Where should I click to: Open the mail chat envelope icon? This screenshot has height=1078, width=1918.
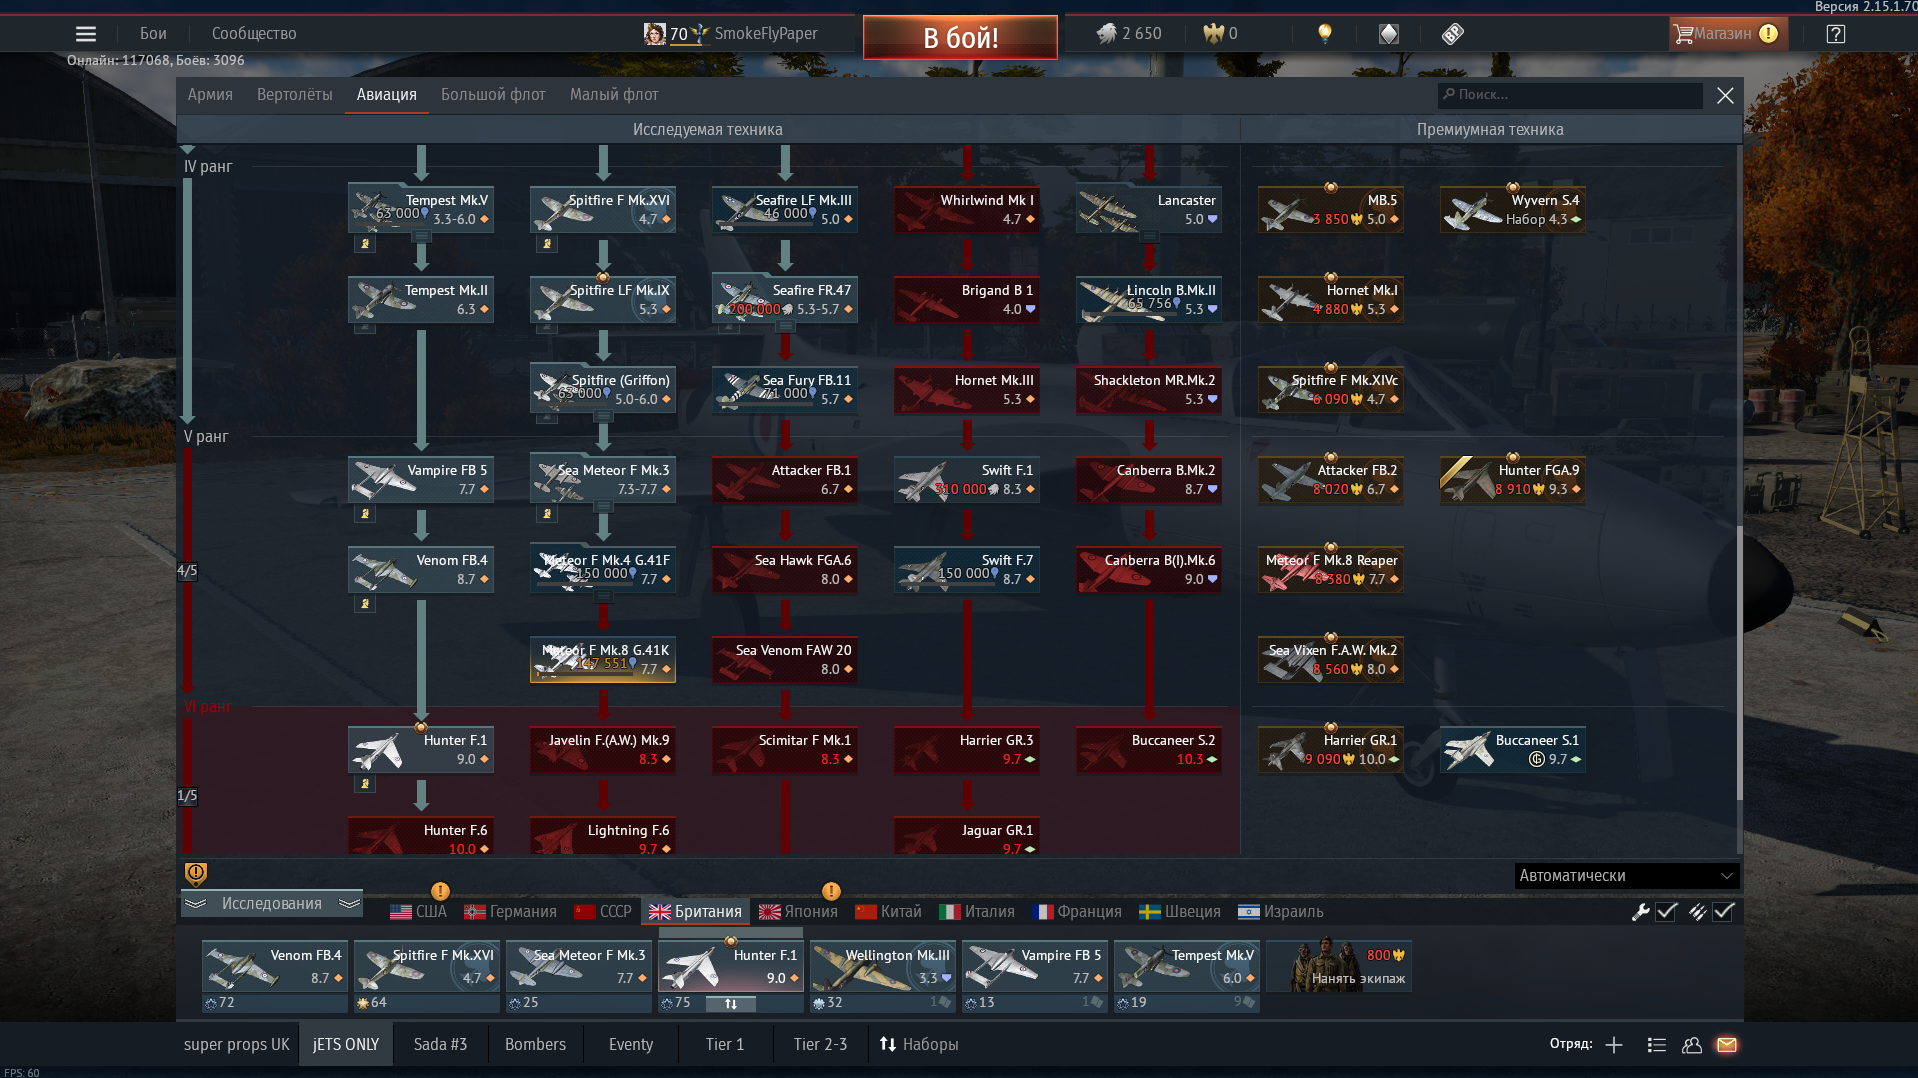[x=1727, y=1044]
